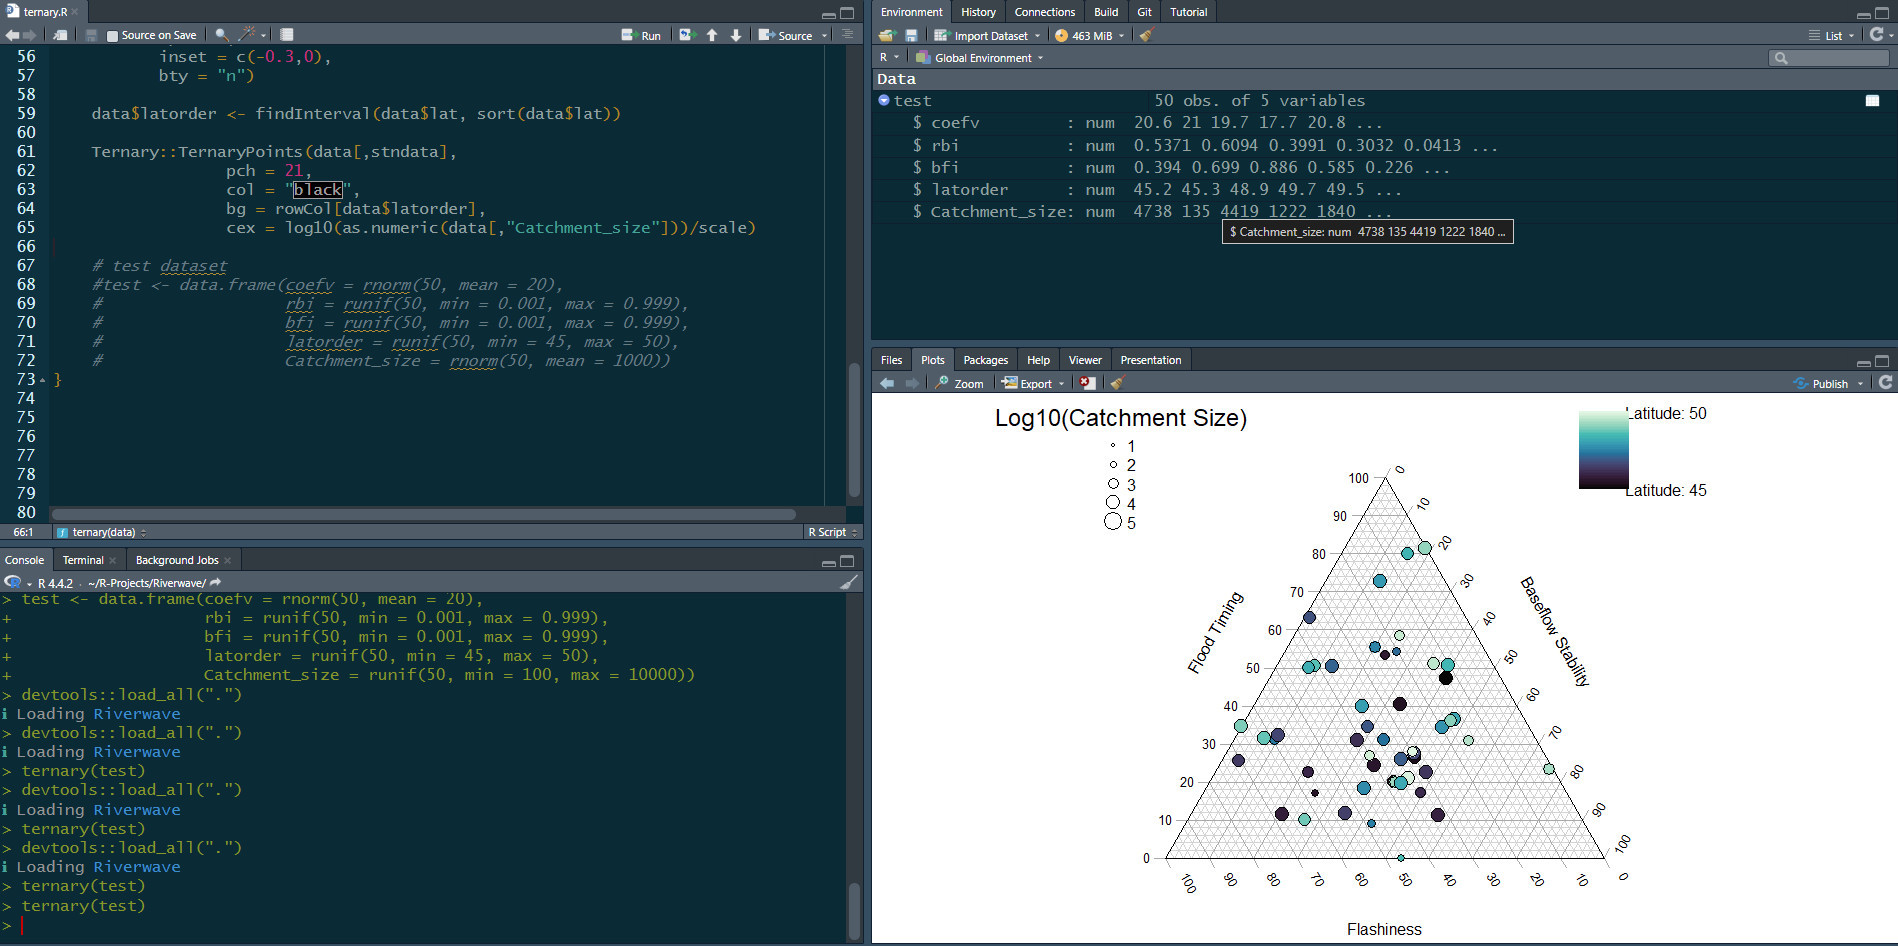
Task: Open the R Script file type selector
Action: point(832,532)
